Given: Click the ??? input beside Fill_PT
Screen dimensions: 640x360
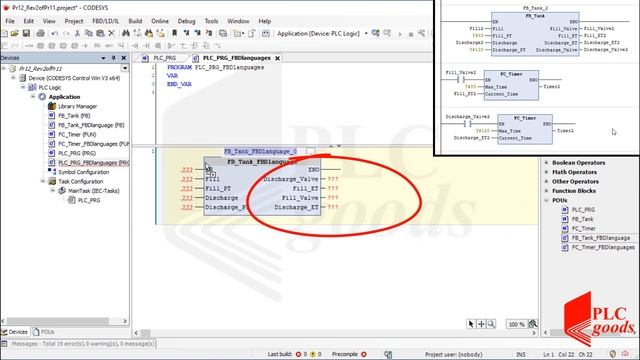Looking at the screenshot, I should point(187,188).
